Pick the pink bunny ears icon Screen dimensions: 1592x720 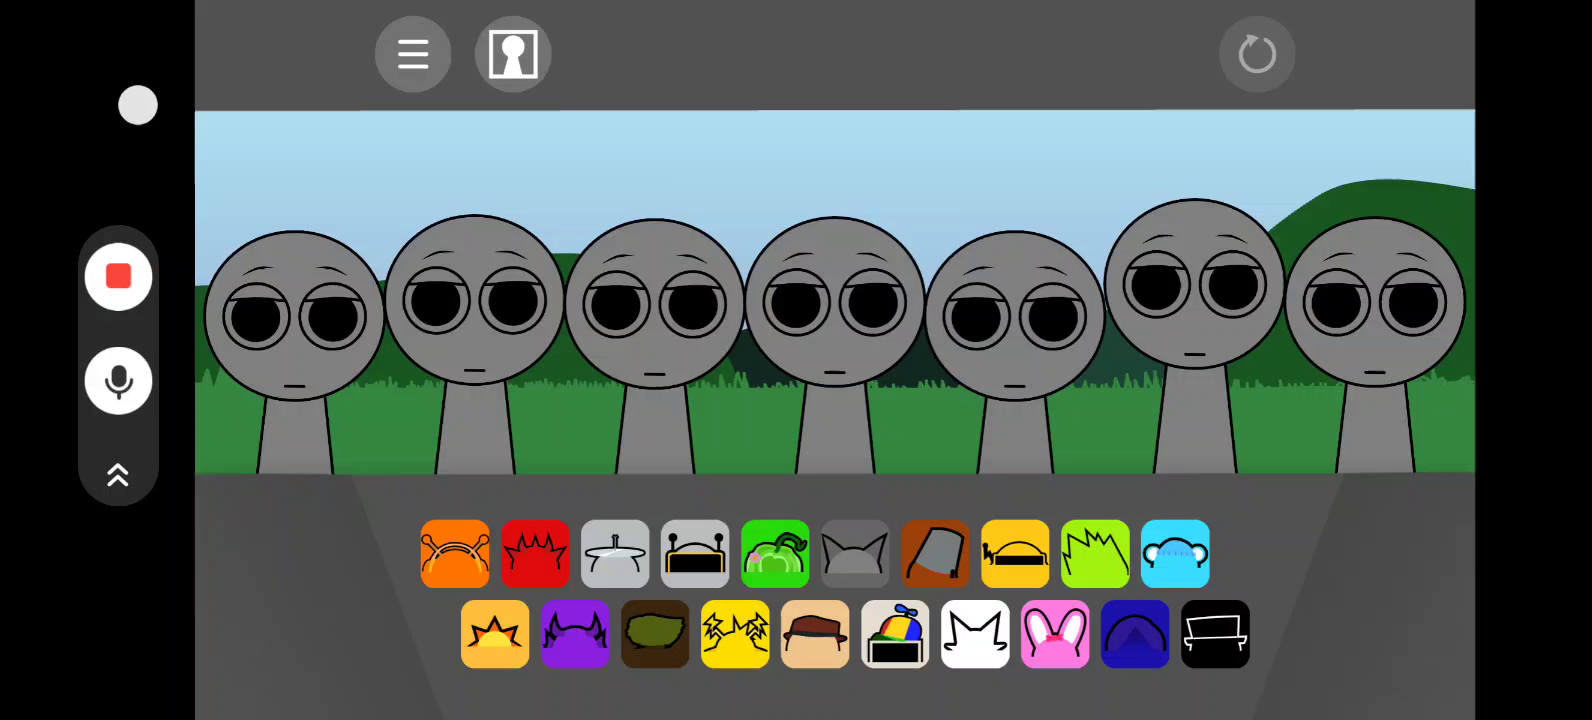pyautogui.click(x=1055, y=634)
